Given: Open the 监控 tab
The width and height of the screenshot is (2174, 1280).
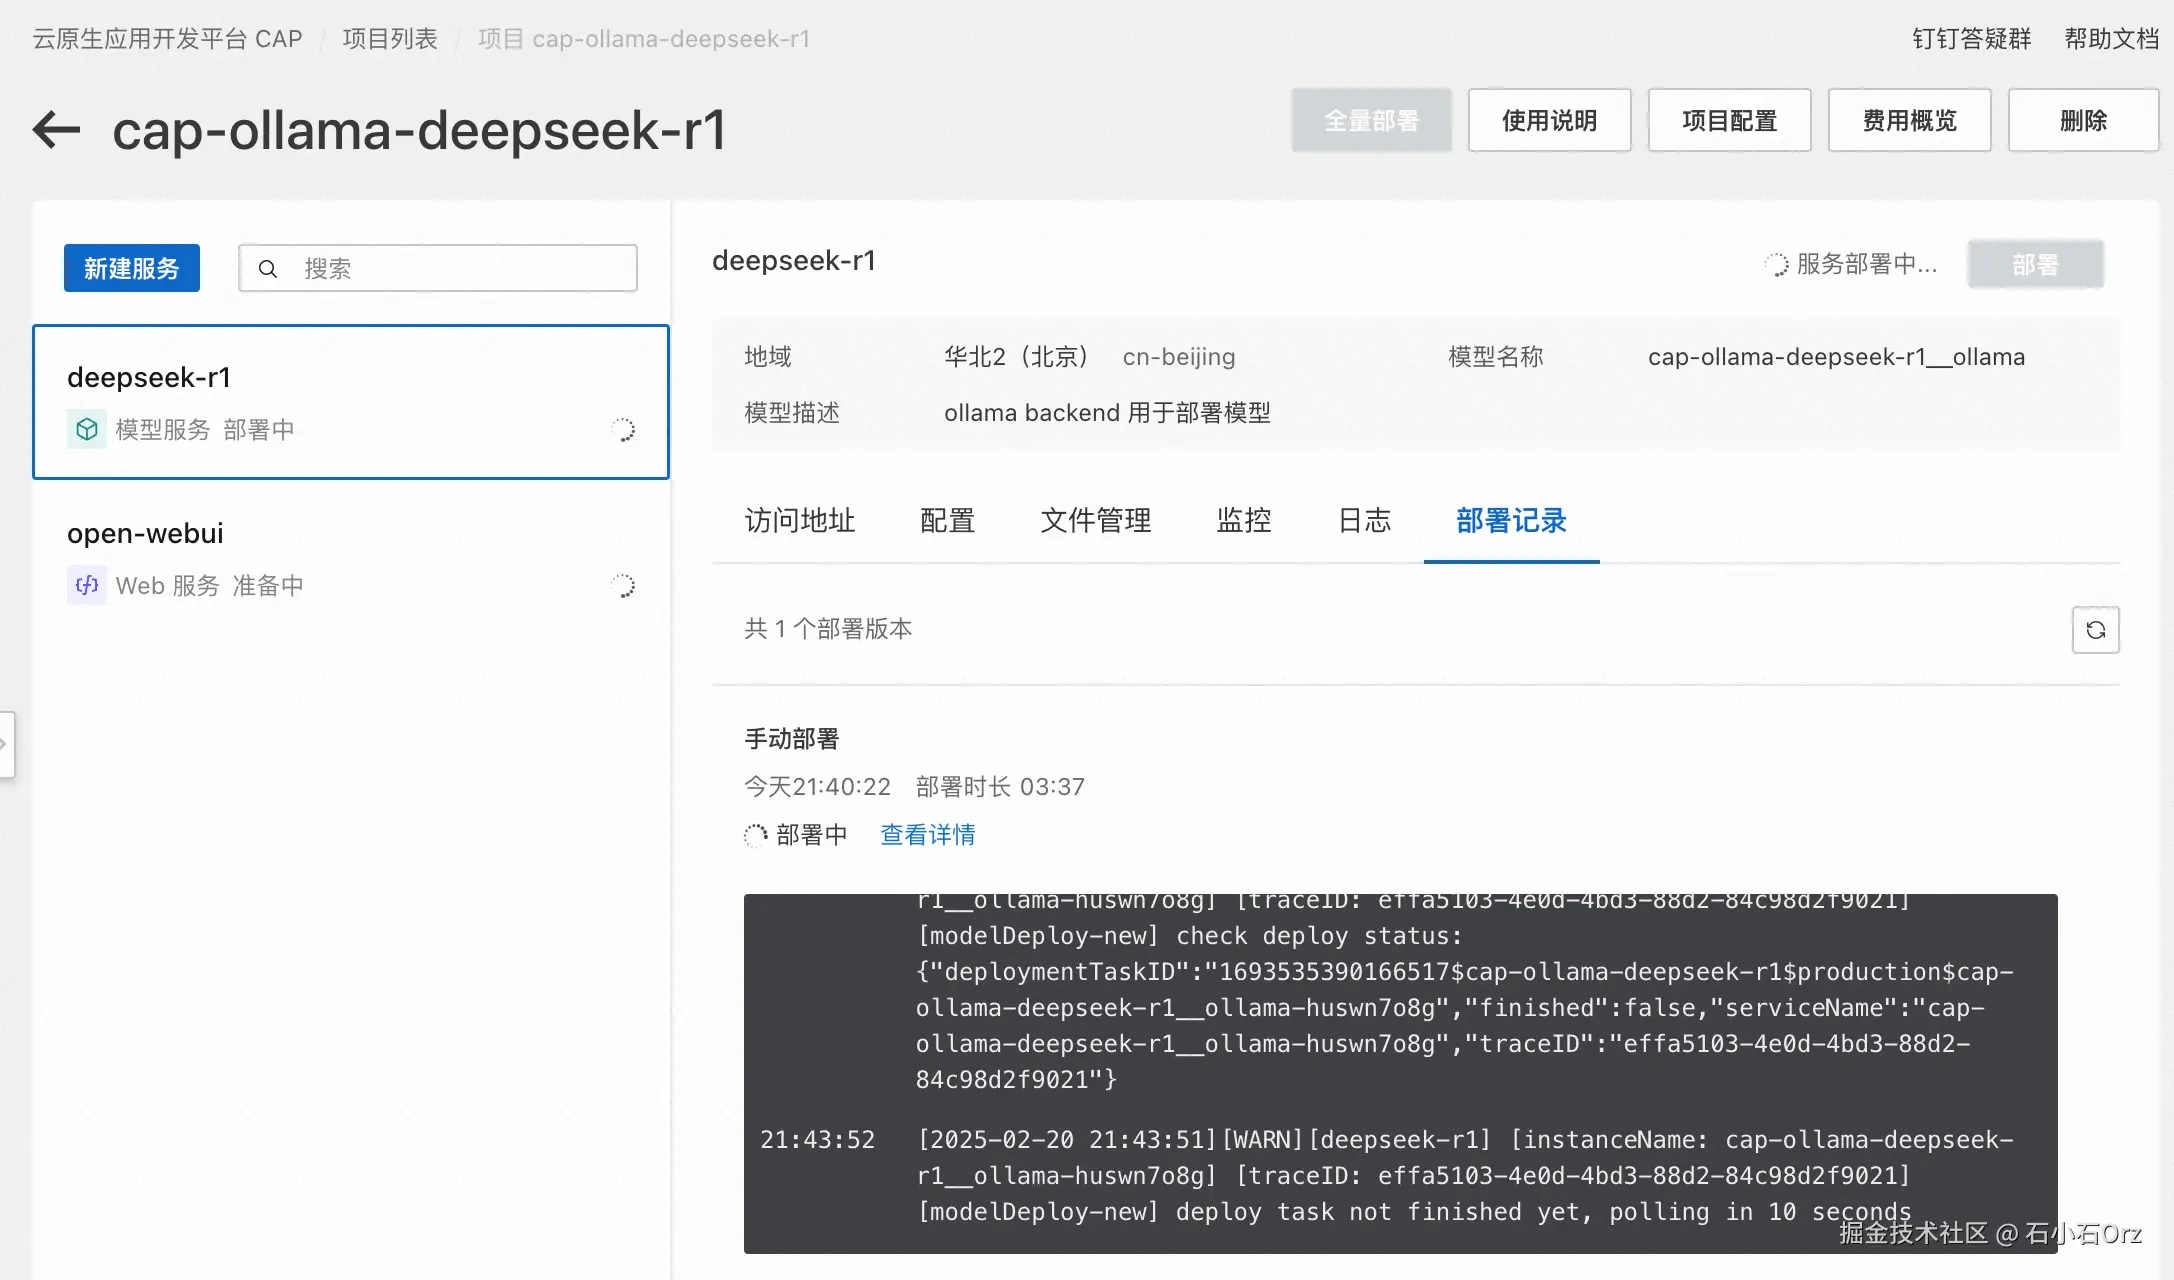Looking at the screenshot, I should pyautogui.click(x=1243, y=521).
